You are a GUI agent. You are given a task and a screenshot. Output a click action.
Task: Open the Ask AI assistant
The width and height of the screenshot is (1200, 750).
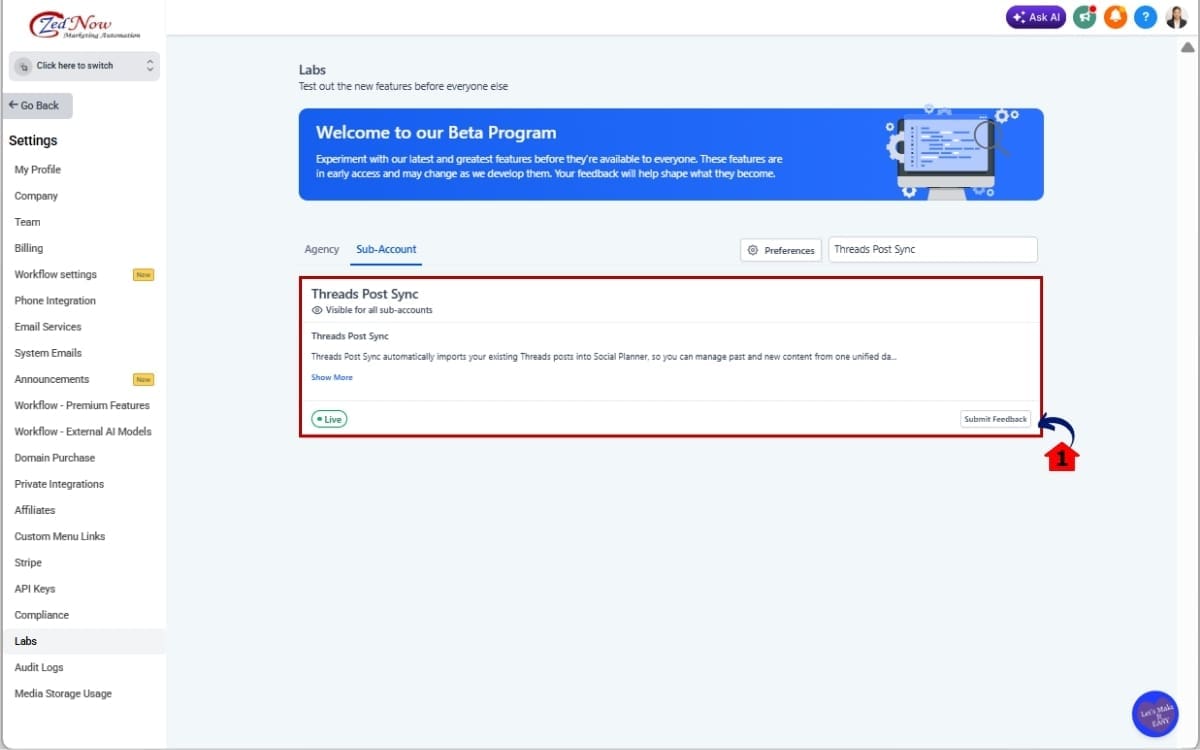pos(1036,17)
